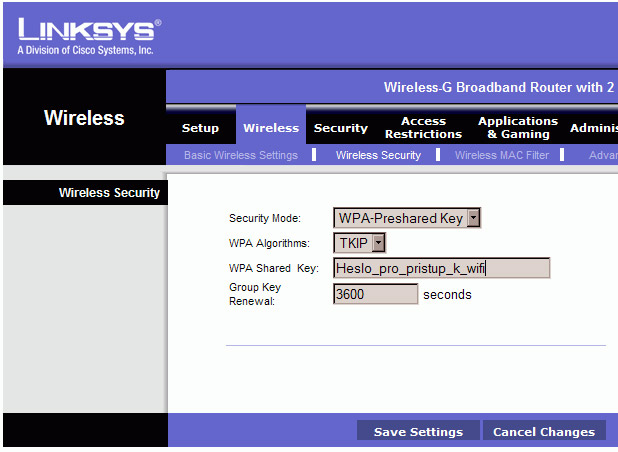618x452 pixels.
Task: Click the large Wireless section heading
Action: pos(84,117)
